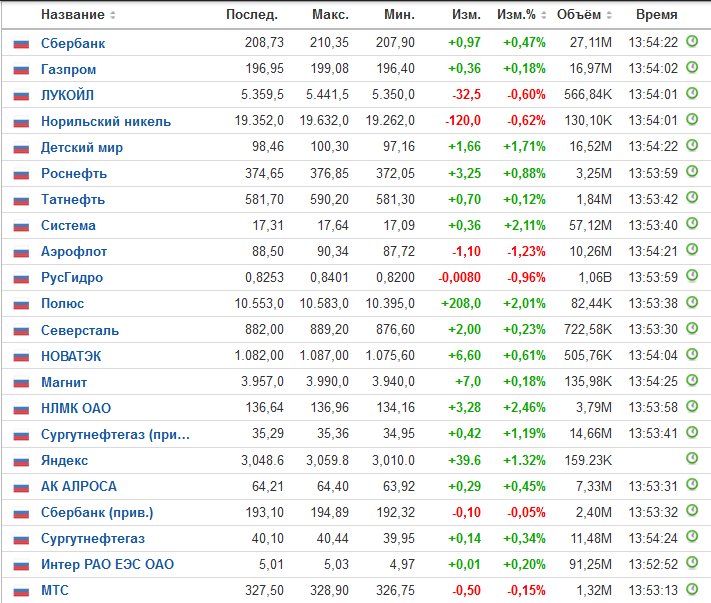711x603 pixels.
Task: Click the Russian flag icon beside ЛУКОЙЛ
Action: coord(21,96)
